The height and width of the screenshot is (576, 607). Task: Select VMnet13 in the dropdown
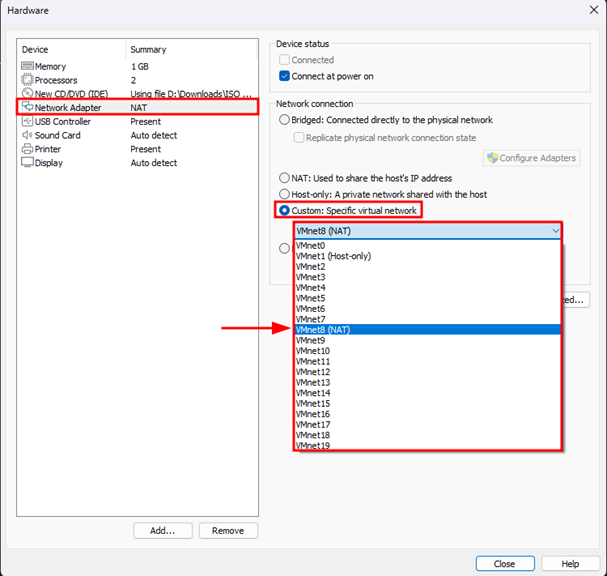coord(428,382)
